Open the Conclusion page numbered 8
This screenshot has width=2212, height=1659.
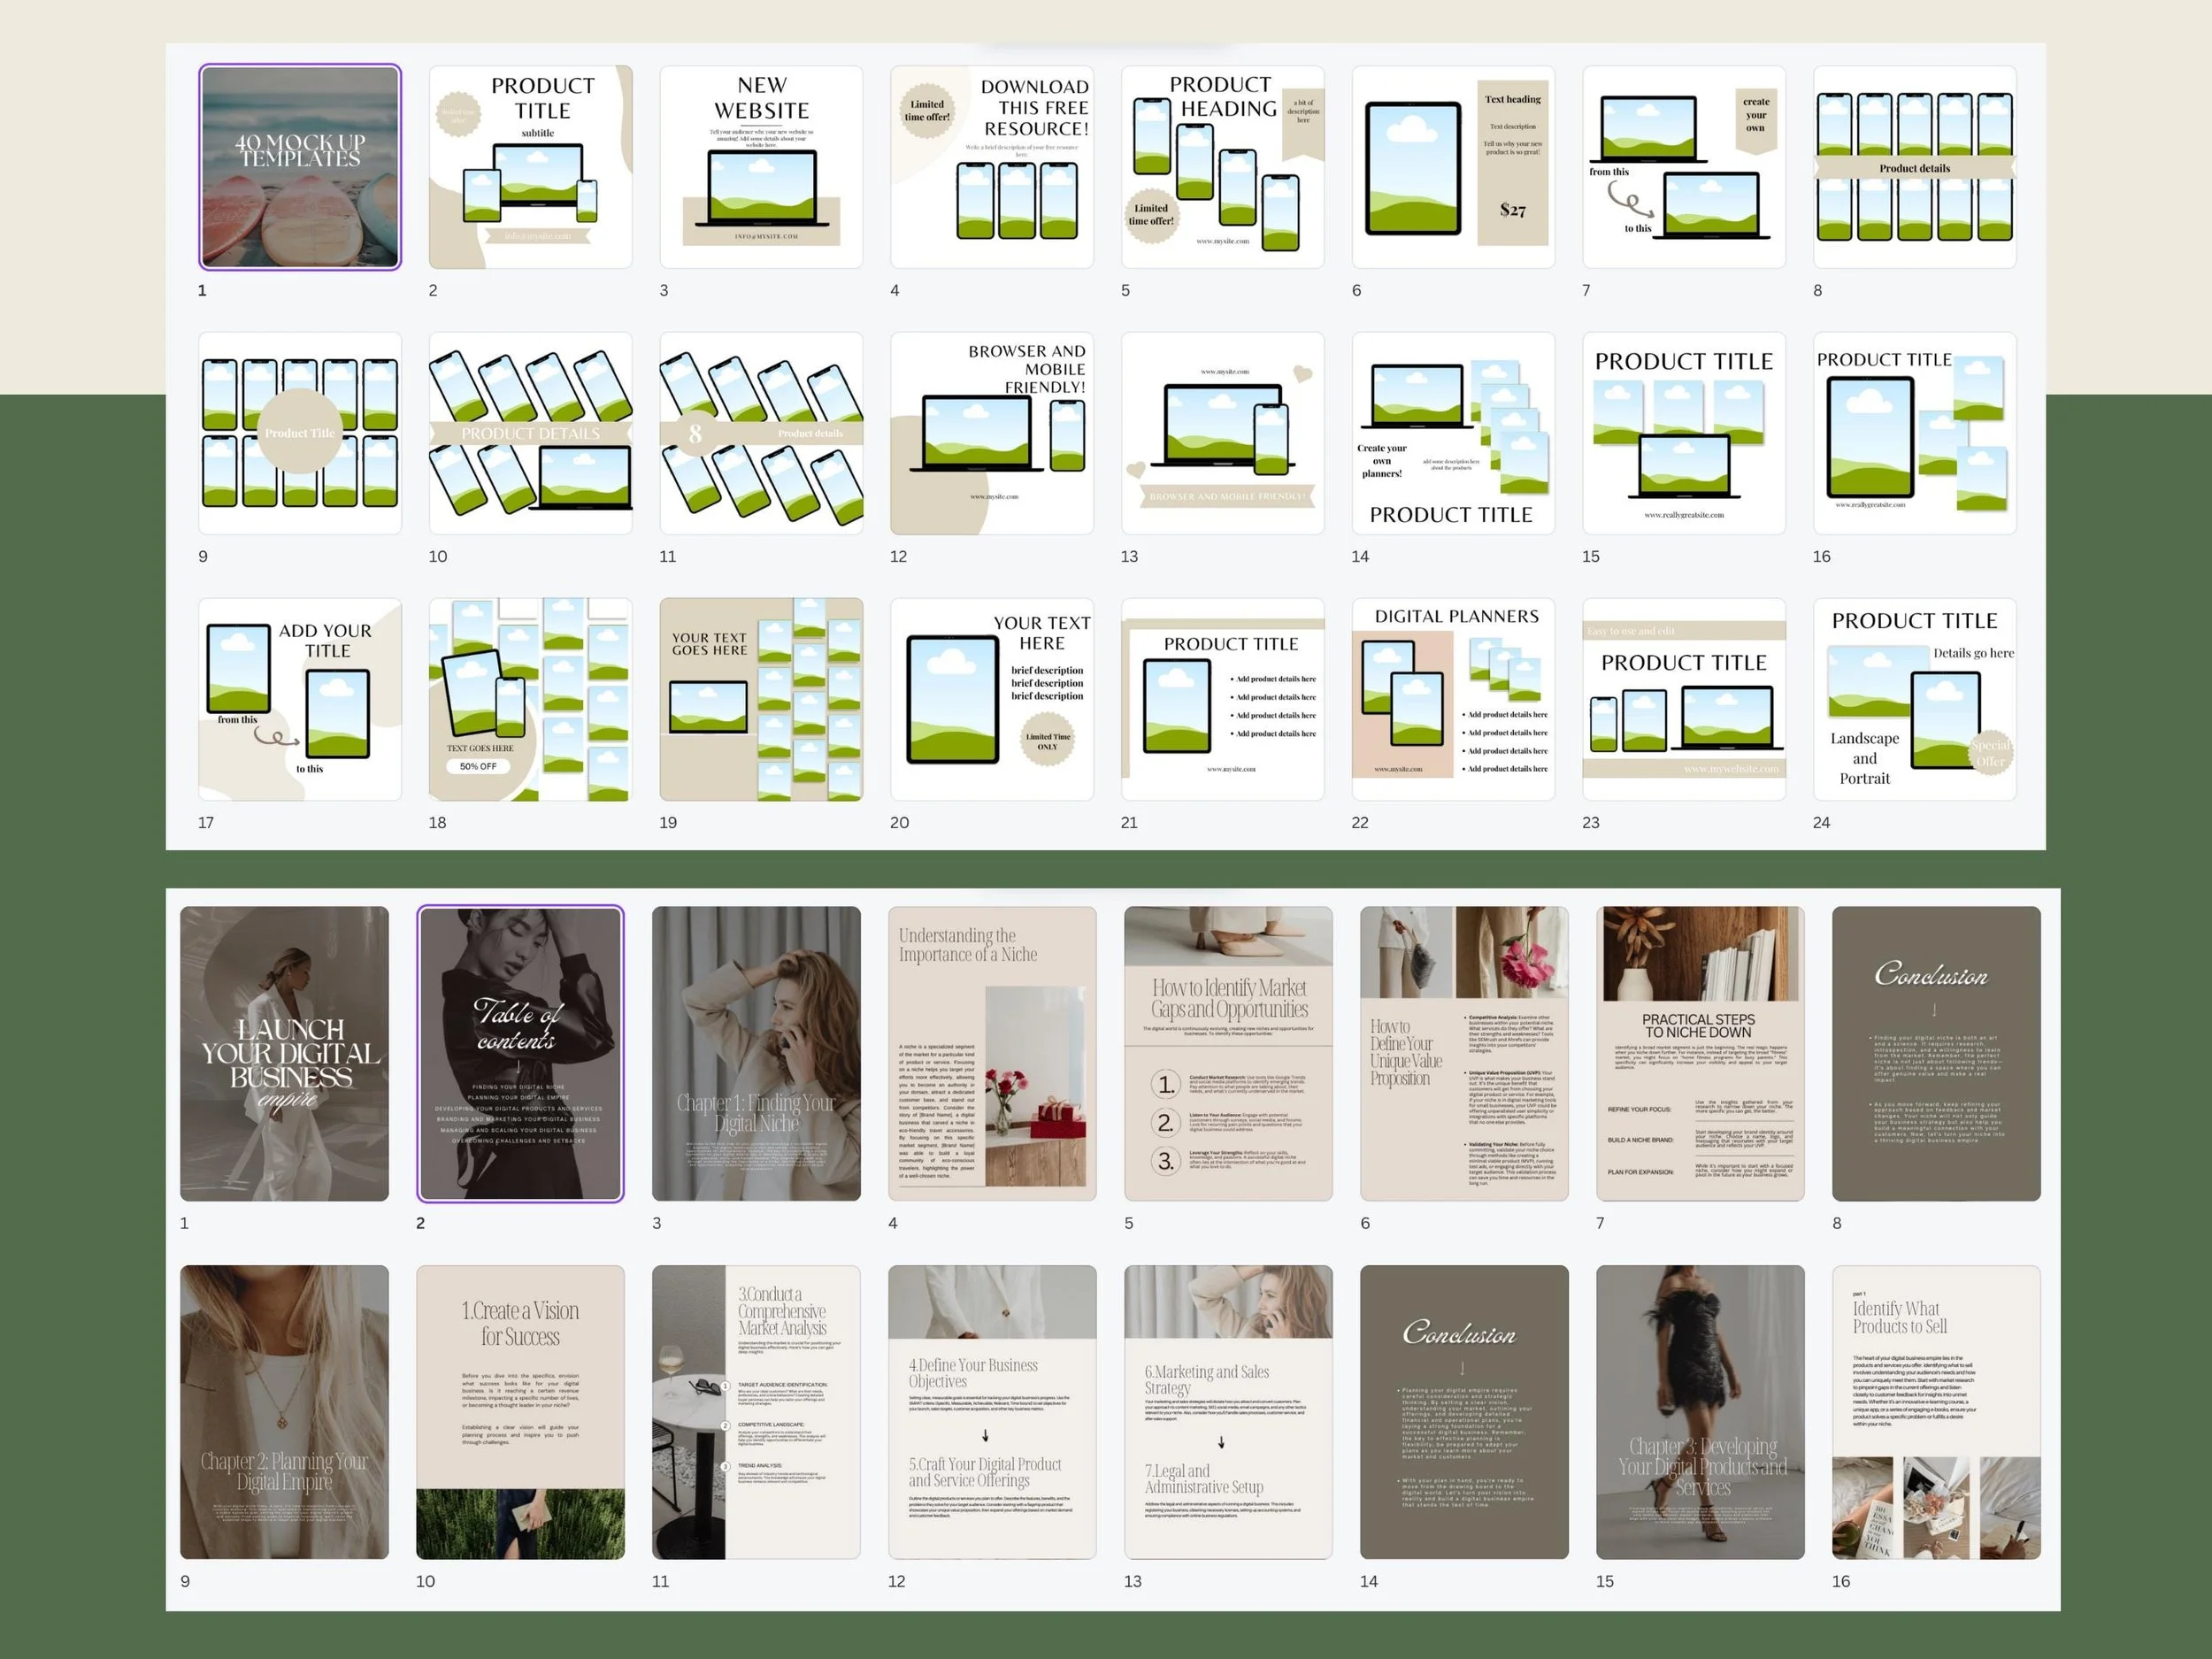point(1936,1053)
